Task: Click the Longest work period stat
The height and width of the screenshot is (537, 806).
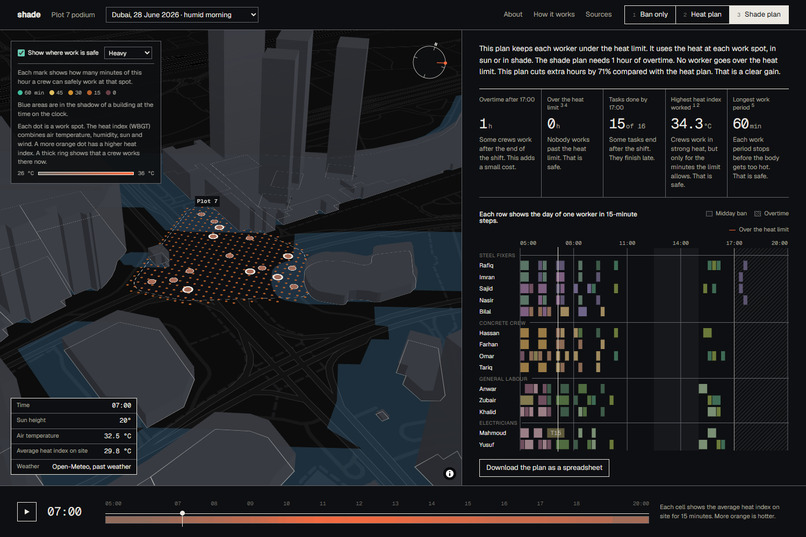Action: [758, 143]
